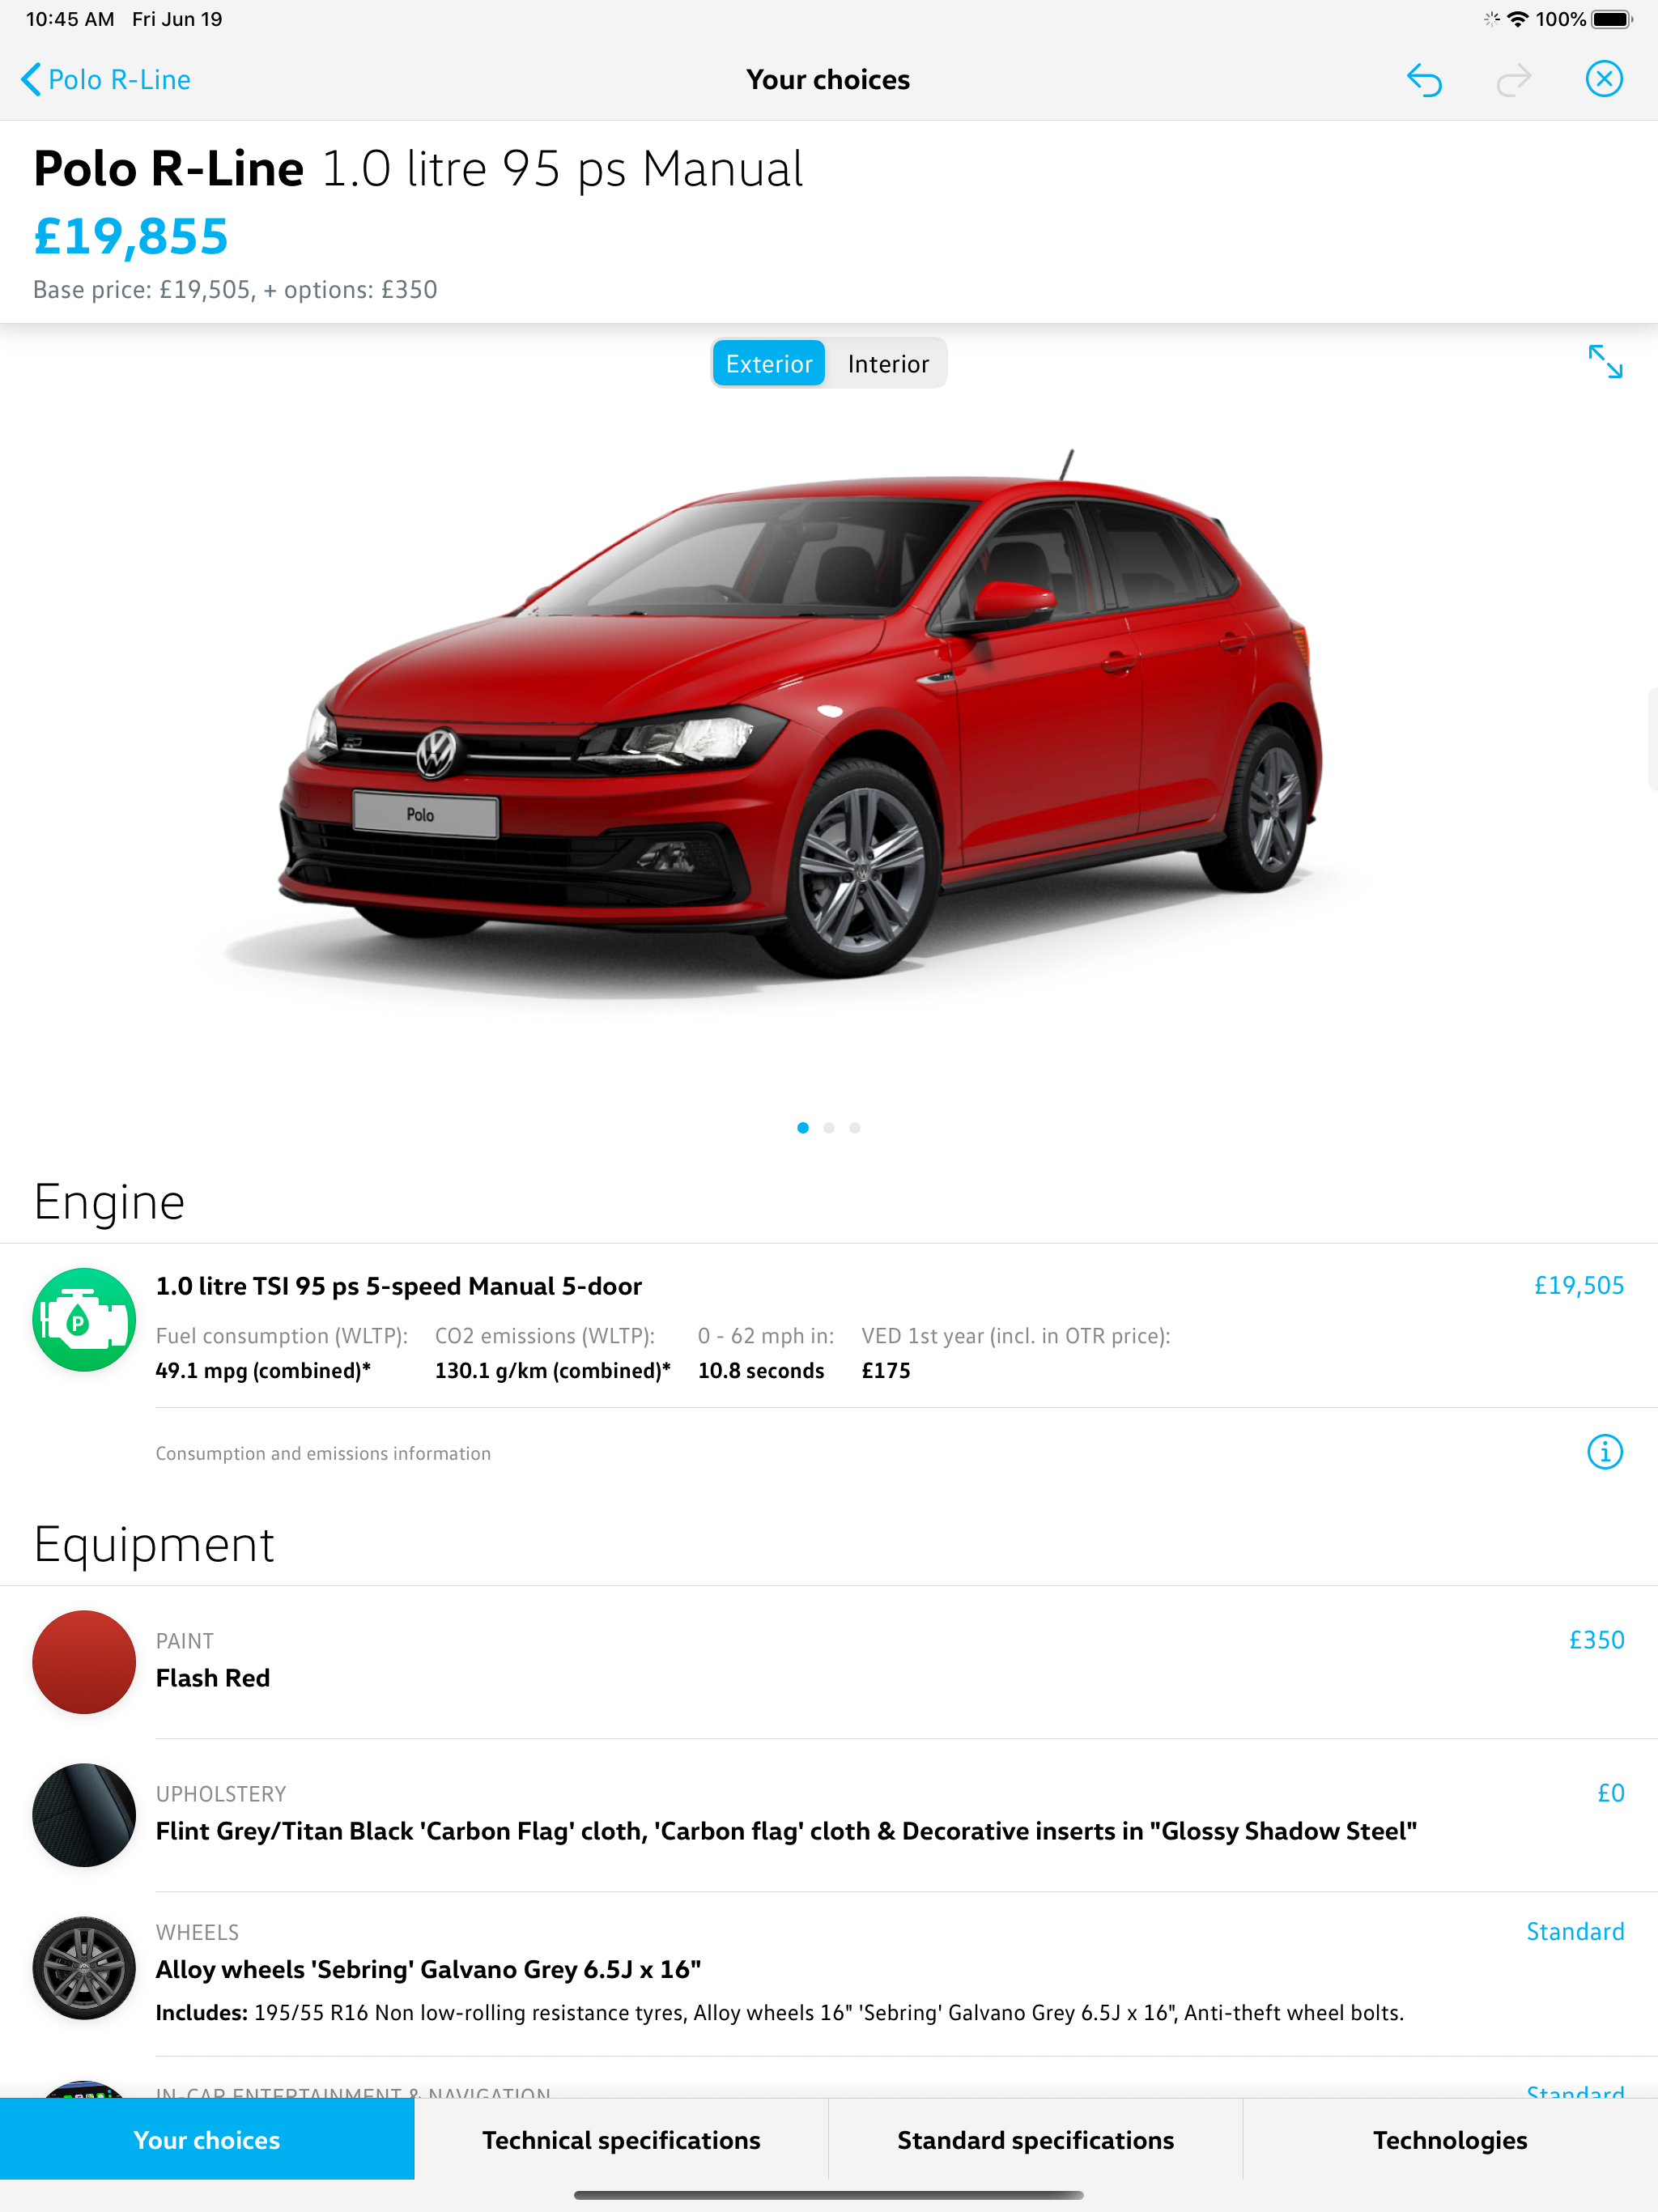
Task: Tap the upholstery fabric thumbnail
Action: tap(84, 1814)
